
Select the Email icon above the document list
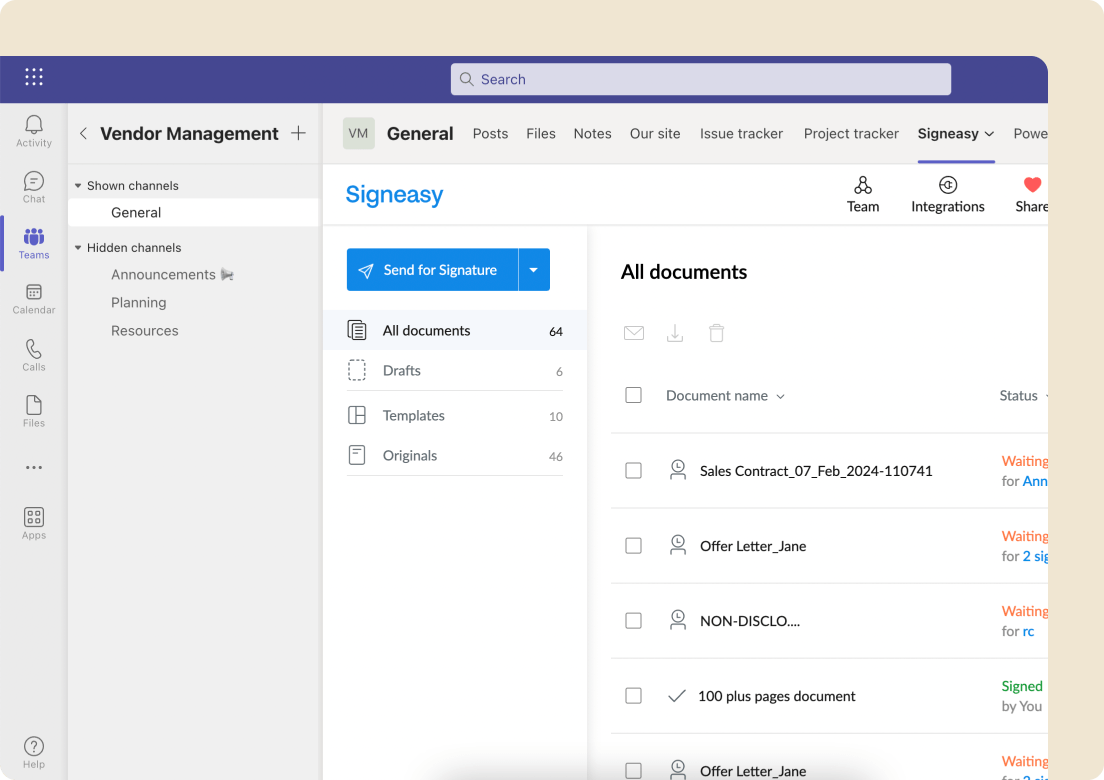(634, 332)
